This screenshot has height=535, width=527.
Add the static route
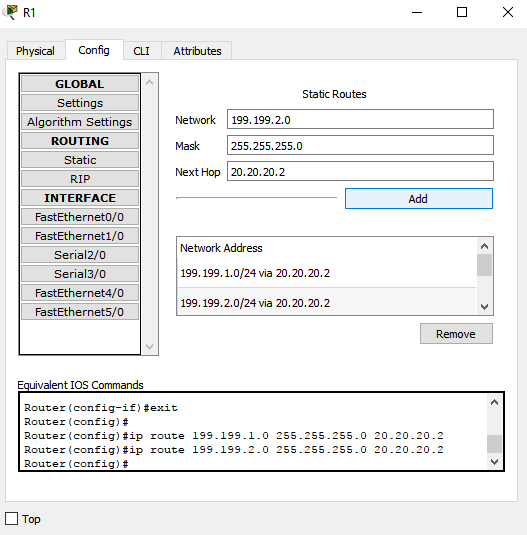(x=419, y=199)
